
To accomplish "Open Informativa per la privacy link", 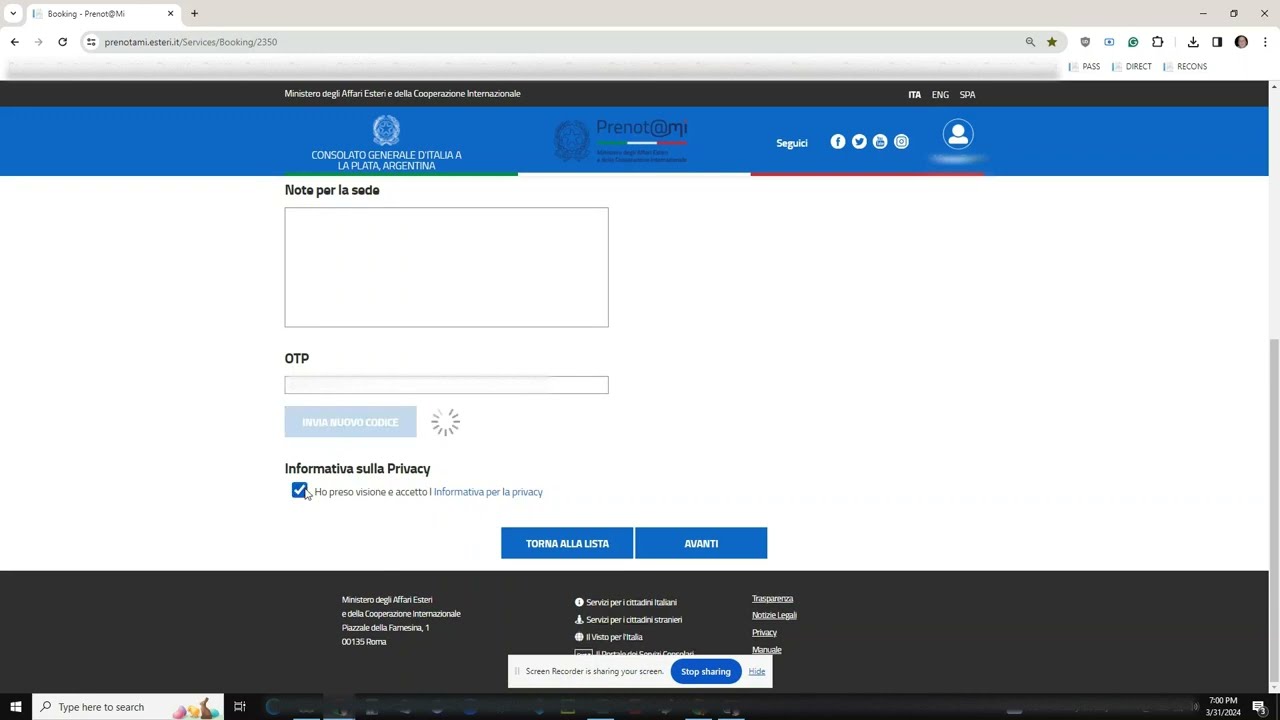I will click(488, 492).
